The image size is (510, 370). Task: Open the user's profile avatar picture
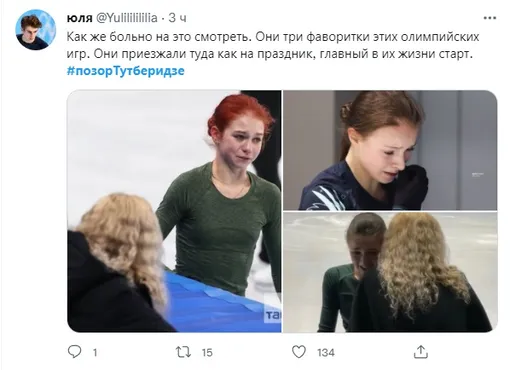click(x=36, y=30)
